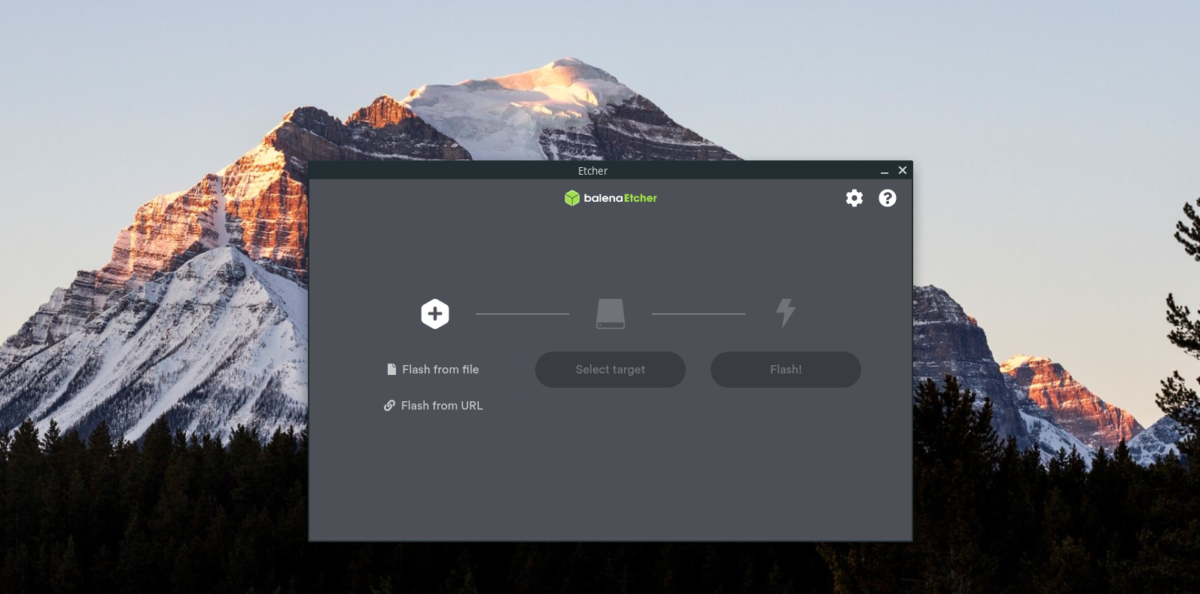This screenshot has height=594, width=1200.
Task: Open the Etcher settings gear
Action: 853,198
